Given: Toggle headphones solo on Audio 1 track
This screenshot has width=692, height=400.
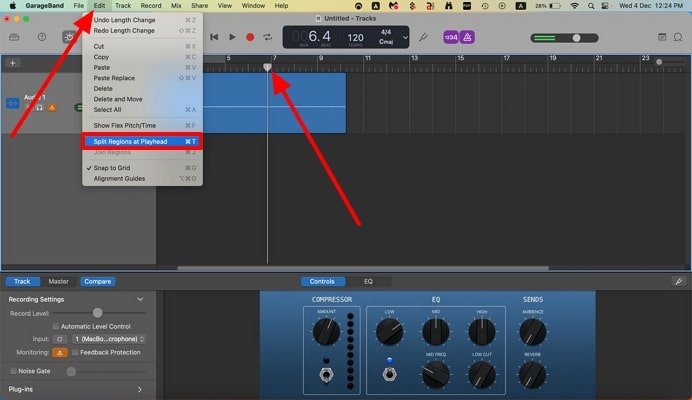Looking at the screenshot, I should click(40, 107).
